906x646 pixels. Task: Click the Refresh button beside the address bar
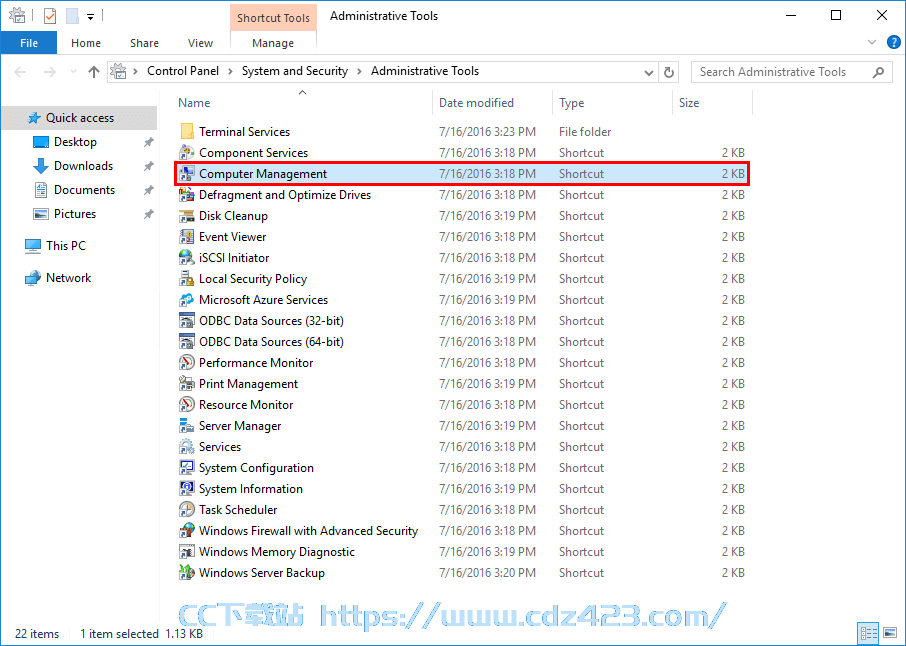(x=669, y=72)
